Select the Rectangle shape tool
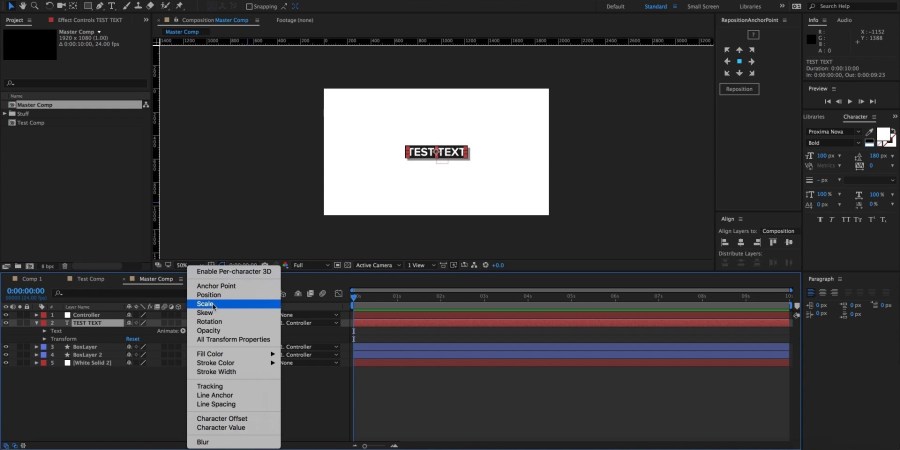900x450 pixels. (x=88, y=6)
